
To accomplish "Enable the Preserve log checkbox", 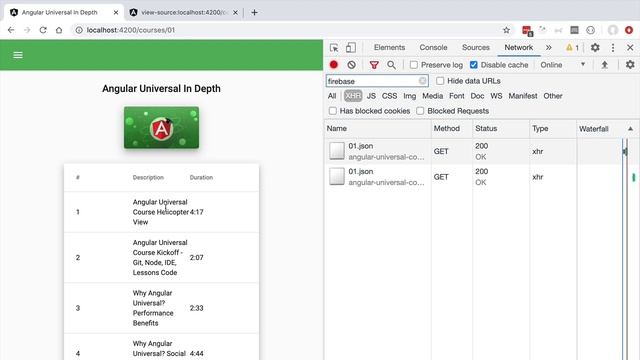I will 414,65.
